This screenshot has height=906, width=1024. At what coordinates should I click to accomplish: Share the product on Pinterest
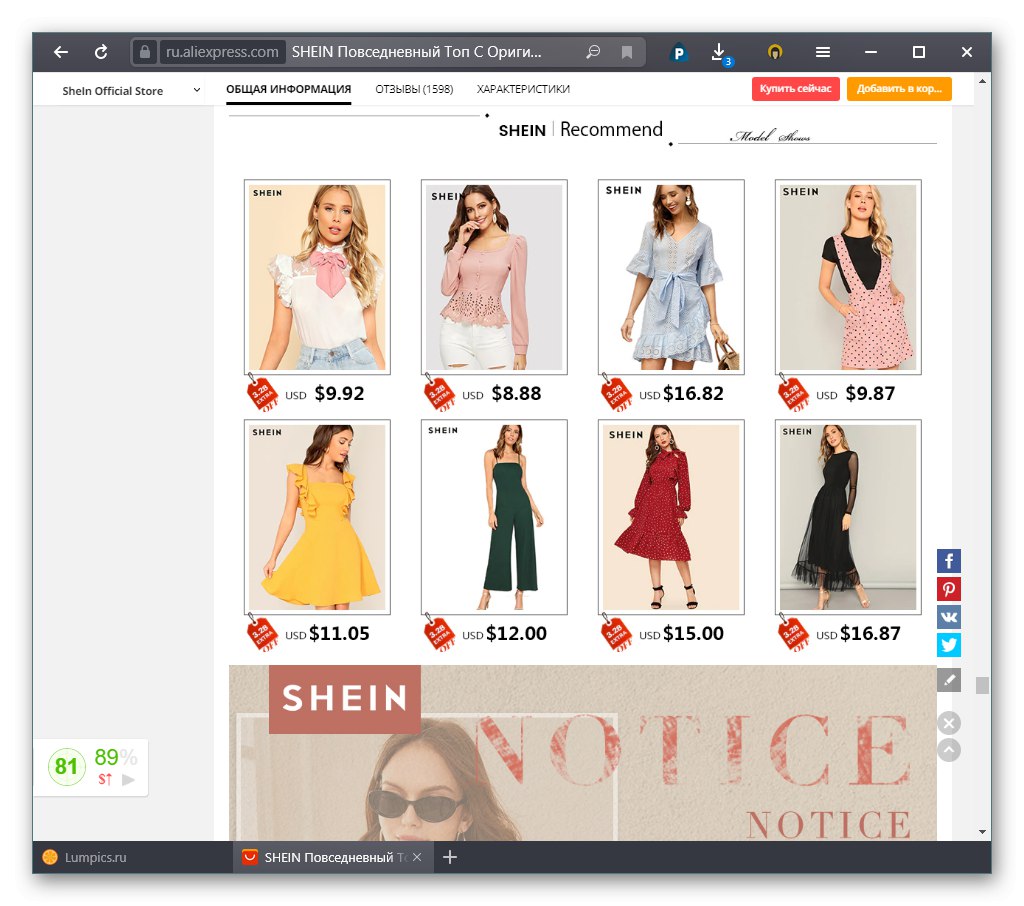(949, 589)
